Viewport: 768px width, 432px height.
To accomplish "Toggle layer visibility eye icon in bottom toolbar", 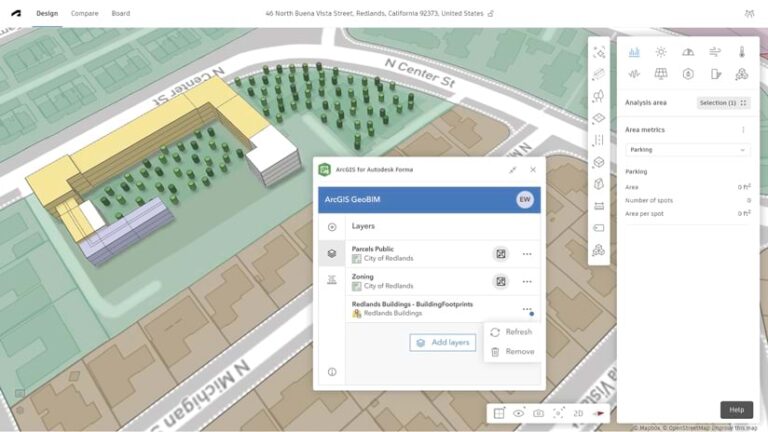I will (519, 413).
